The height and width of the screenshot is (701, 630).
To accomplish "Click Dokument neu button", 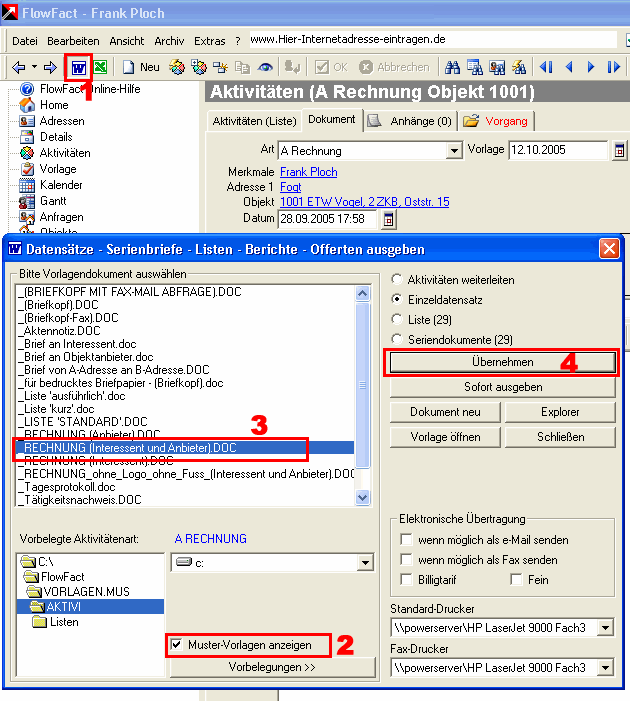I will [x=445, y=412].
